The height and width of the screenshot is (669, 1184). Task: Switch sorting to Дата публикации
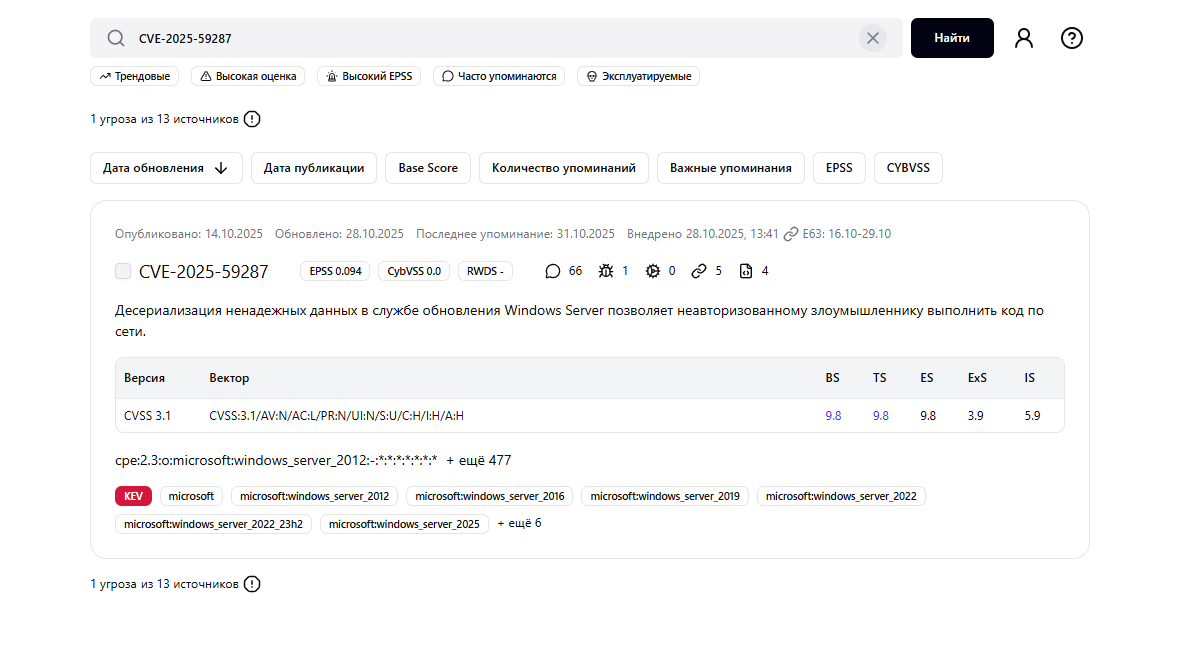click(x=315, y=168)
